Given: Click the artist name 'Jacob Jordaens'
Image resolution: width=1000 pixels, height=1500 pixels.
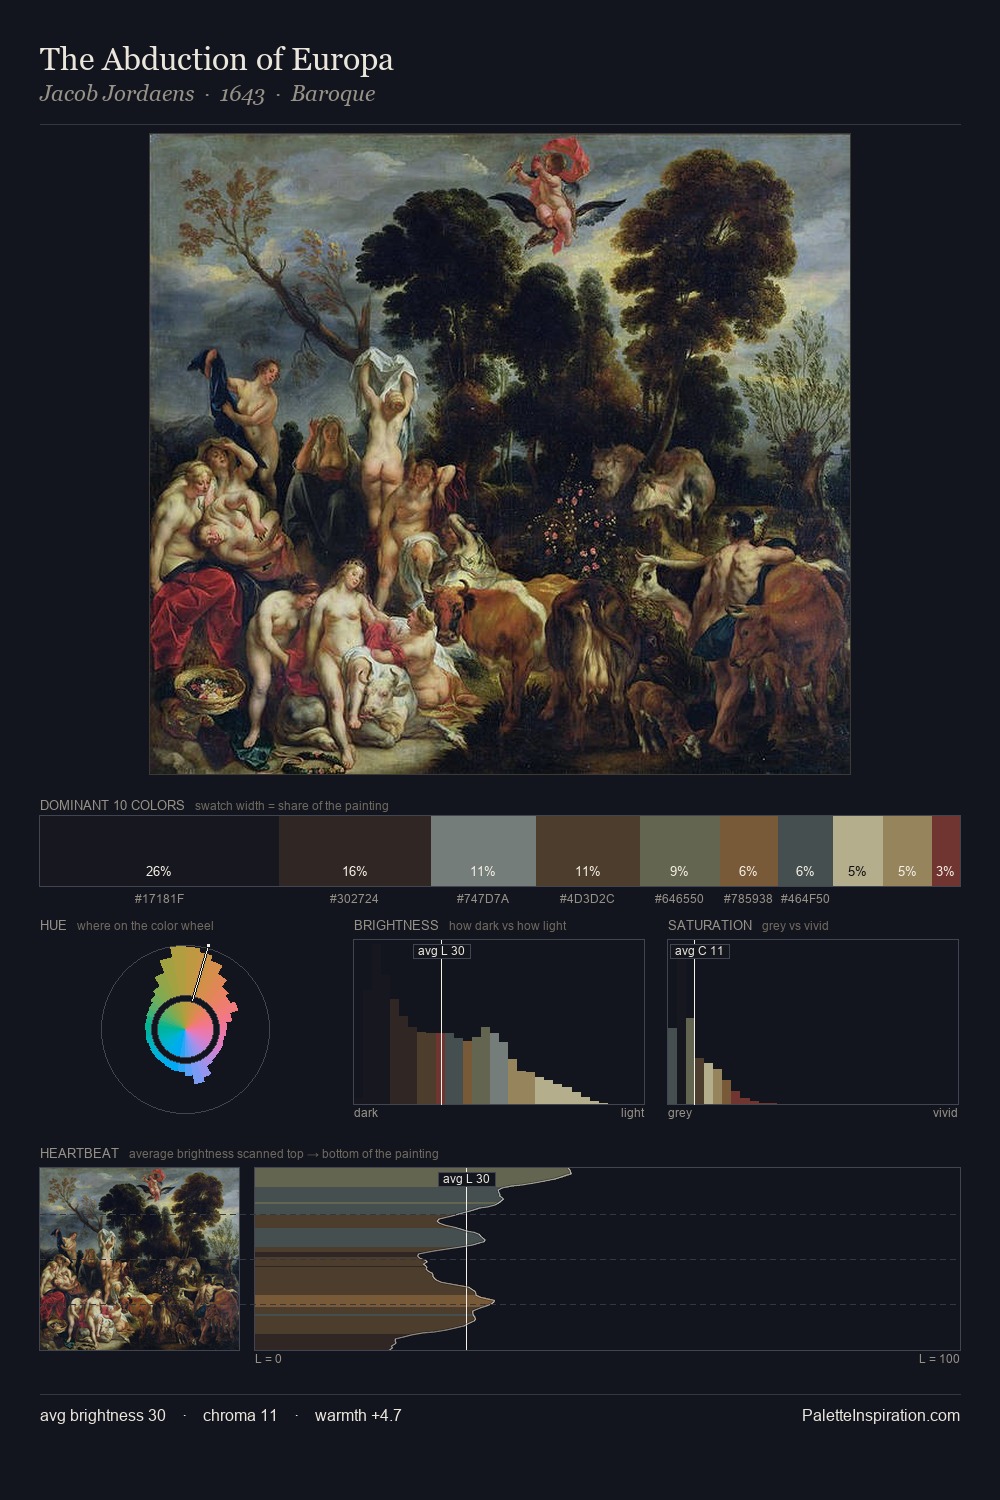Looking at the screenshot, I should coord(117,94).
